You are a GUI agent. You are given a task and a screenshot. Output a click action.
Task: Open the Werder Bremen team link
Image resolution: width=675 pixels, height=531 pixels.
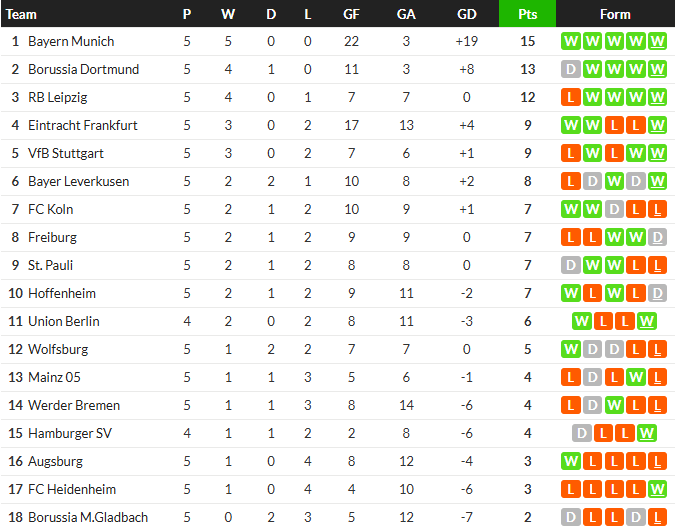point(74,406)
